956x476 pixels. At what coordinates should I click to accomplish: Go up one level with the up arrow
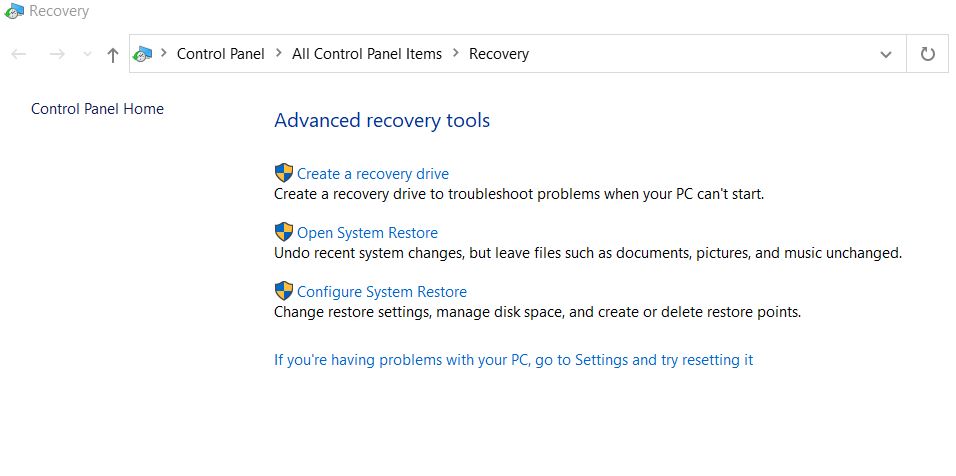(x=112, y=55)
